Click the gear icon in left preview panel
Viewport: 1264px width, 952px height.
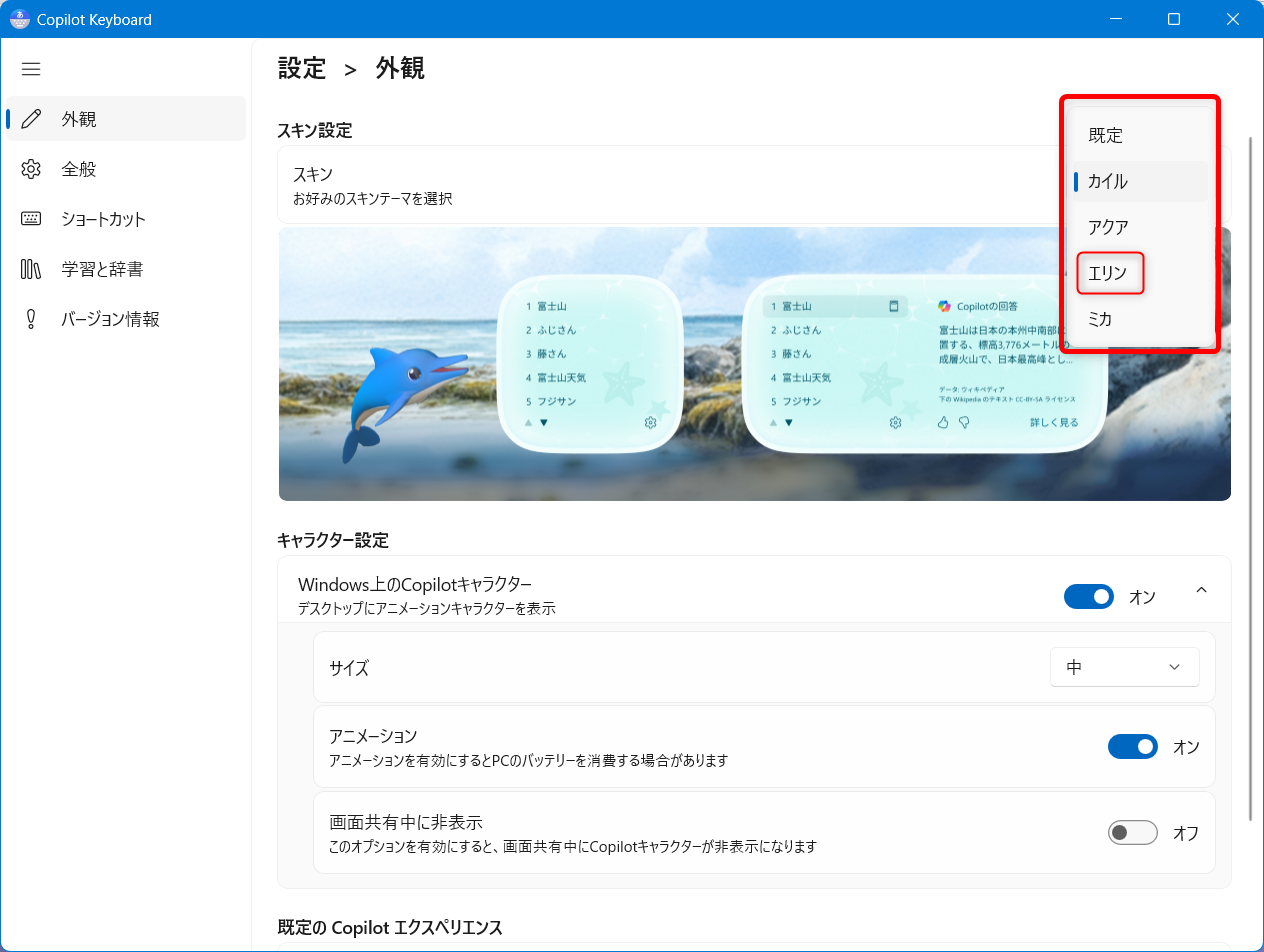650,422
